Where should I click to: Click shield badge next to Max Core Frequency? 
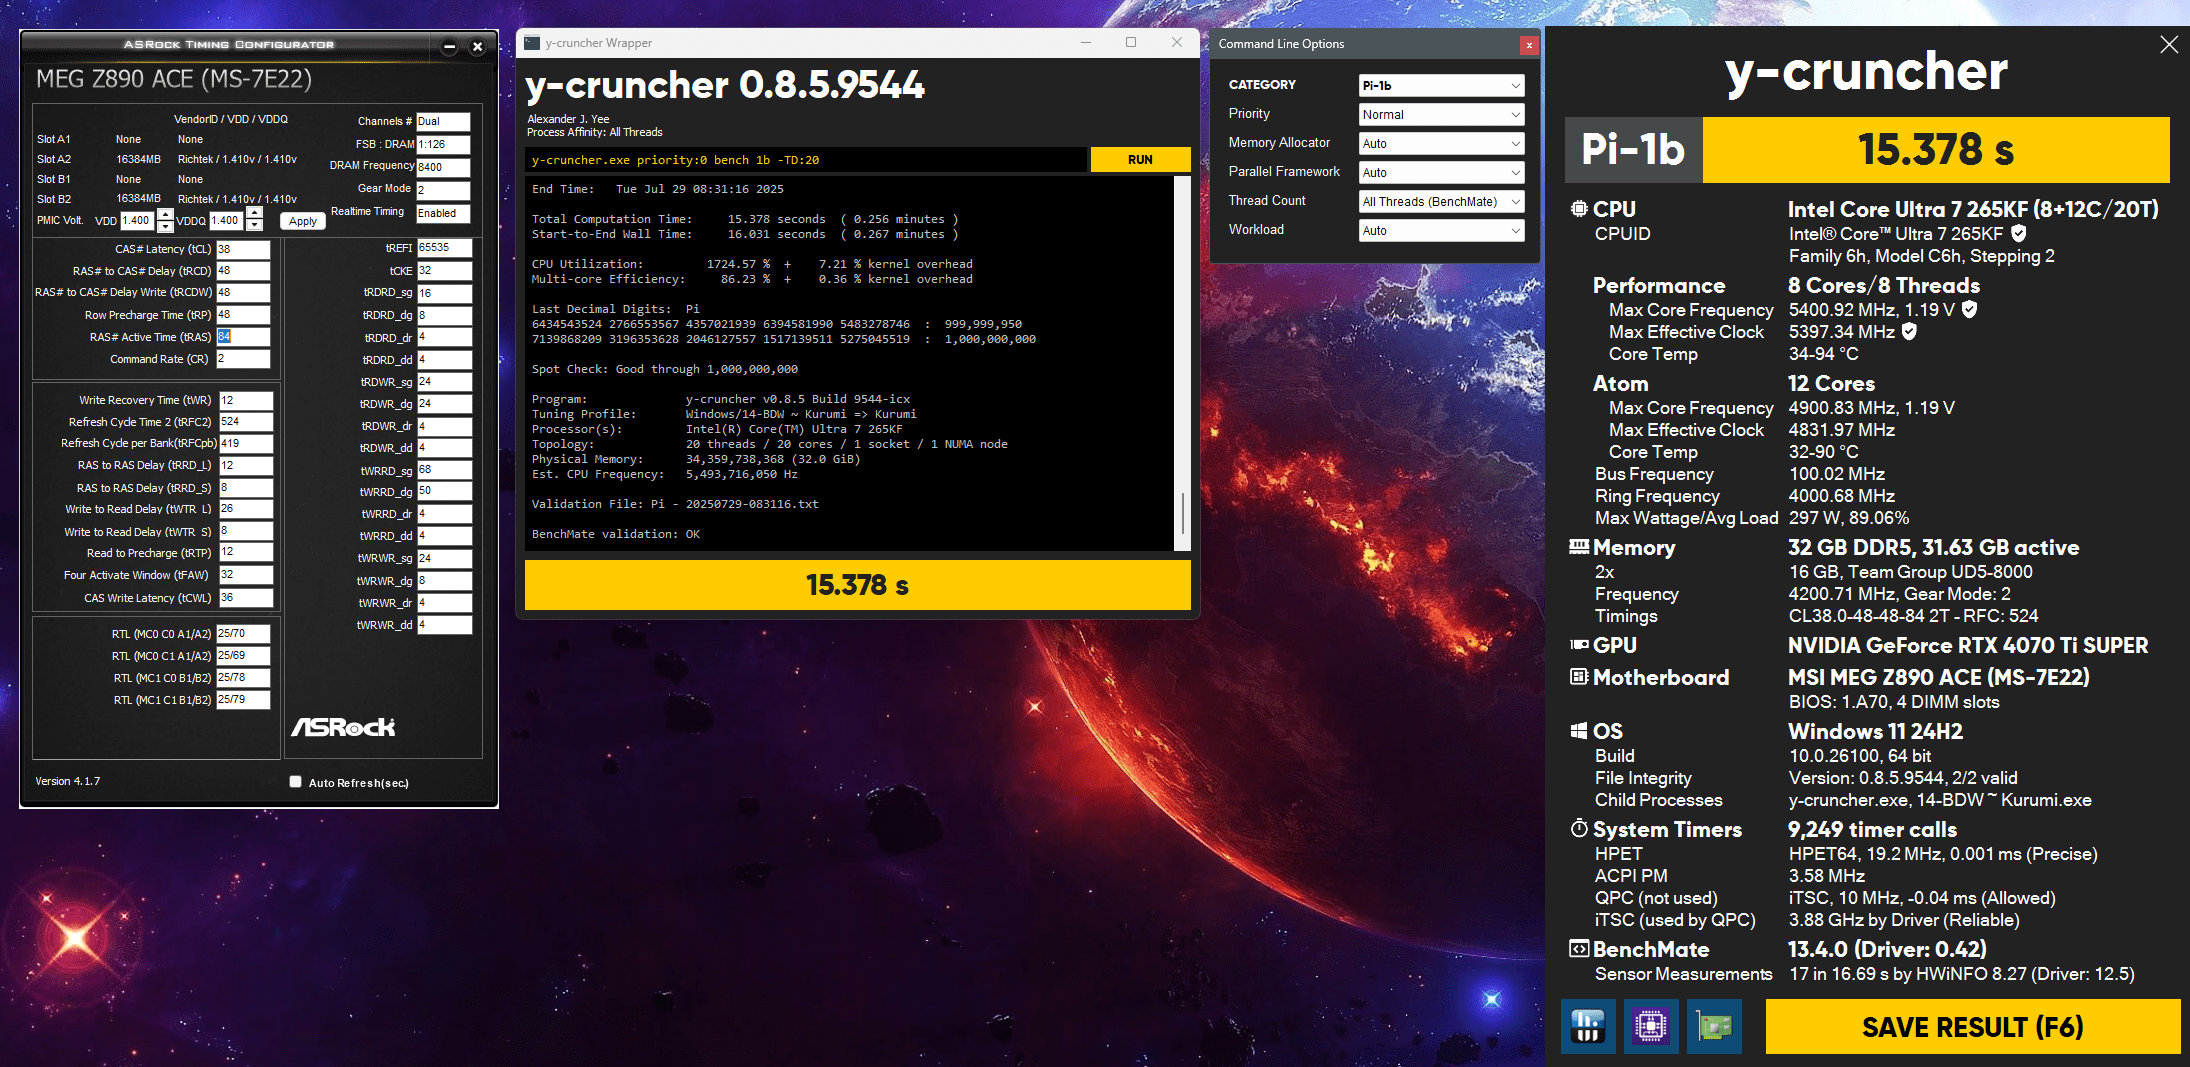tap(1969, 310)
